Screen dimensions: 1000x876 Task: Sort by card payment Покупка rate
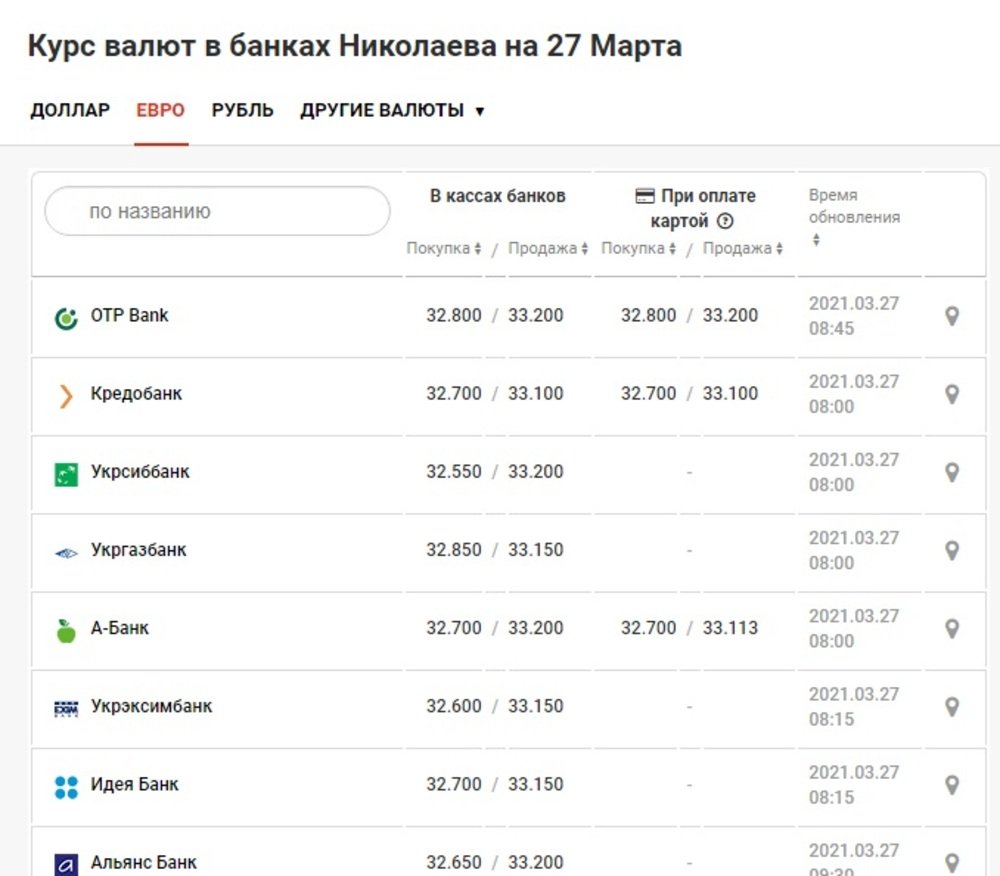[x=638, y=248]
